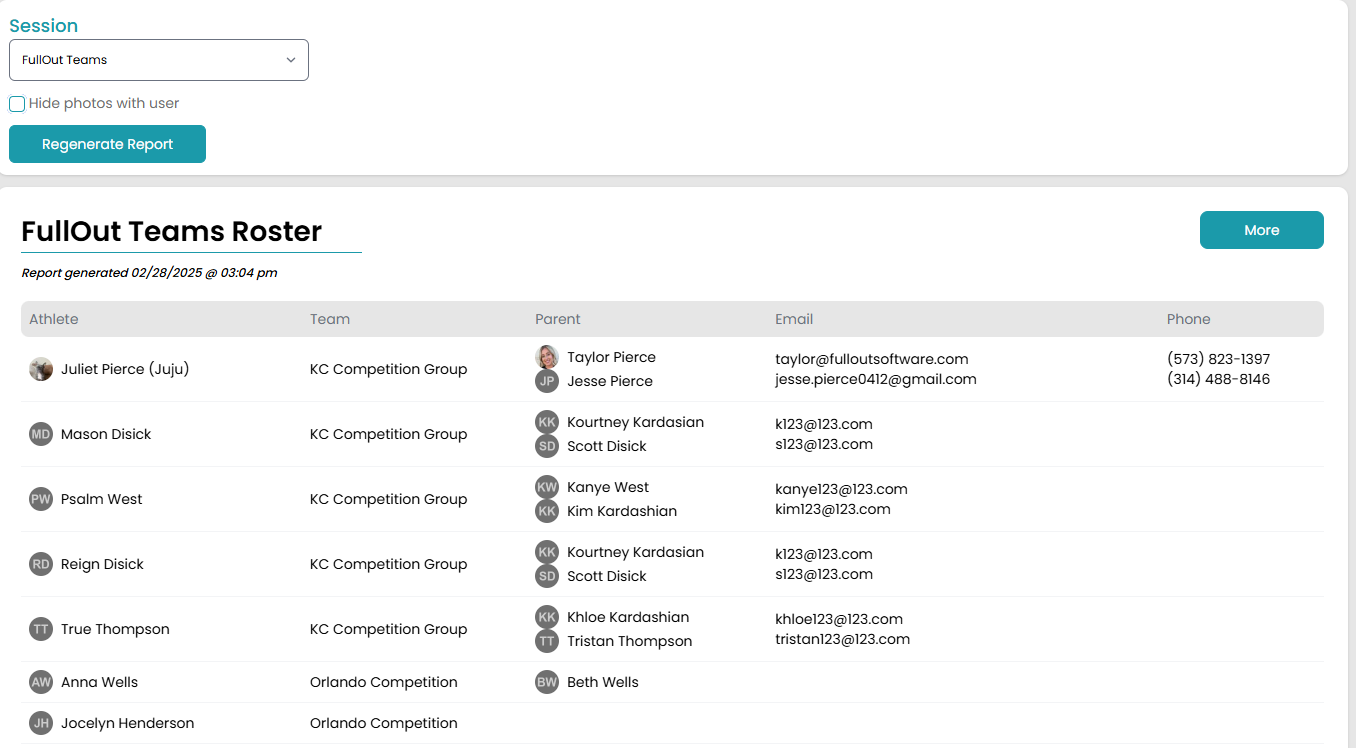Click Psalm West's PW avatar

tap(41, 499)
